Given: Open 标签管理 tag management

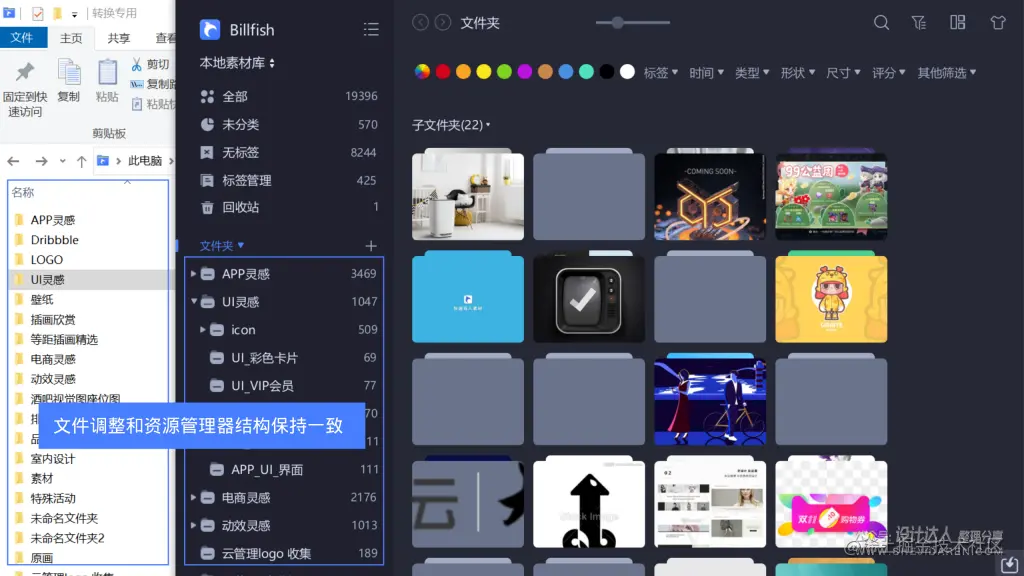Looking at the screenshot, I should coord(288,180).
